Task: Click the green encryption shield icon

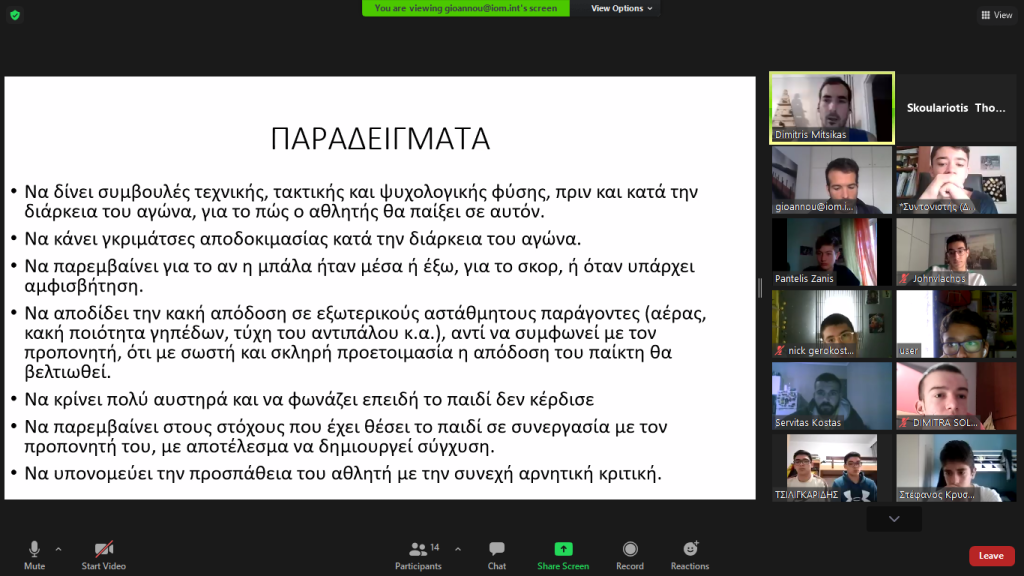Action: (14, 15)
